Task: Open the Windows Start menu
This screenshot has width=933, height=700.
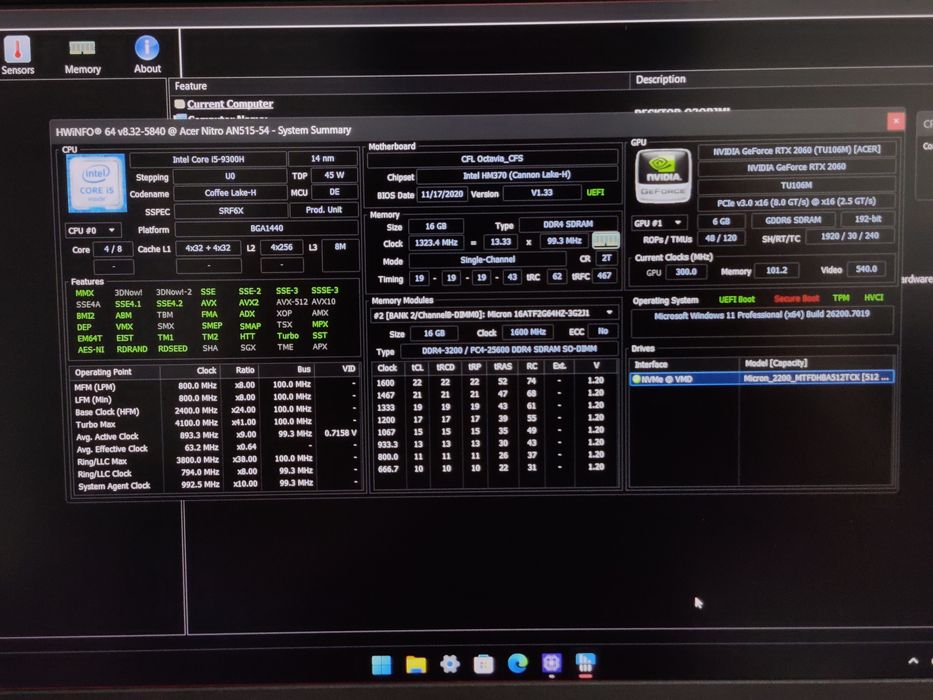Action: pos(381,664)
